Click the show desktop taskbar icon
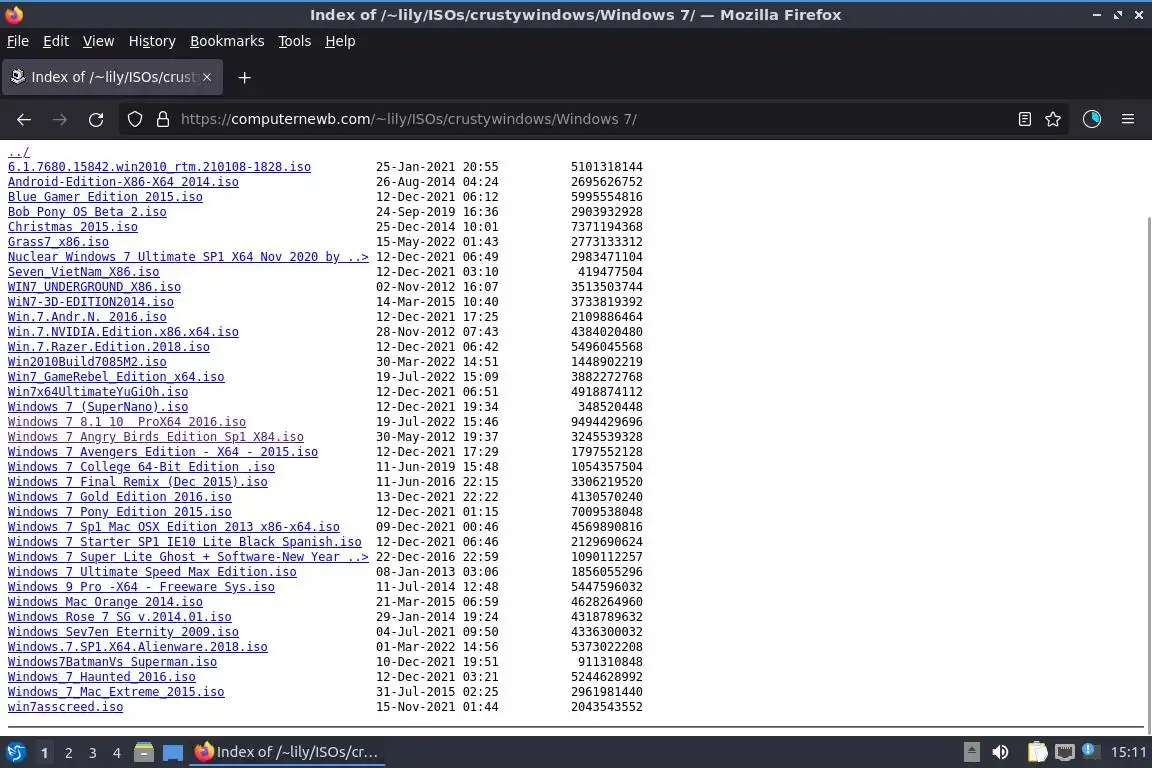Viewport: 1152px width, 768px height. coord(173,752)
